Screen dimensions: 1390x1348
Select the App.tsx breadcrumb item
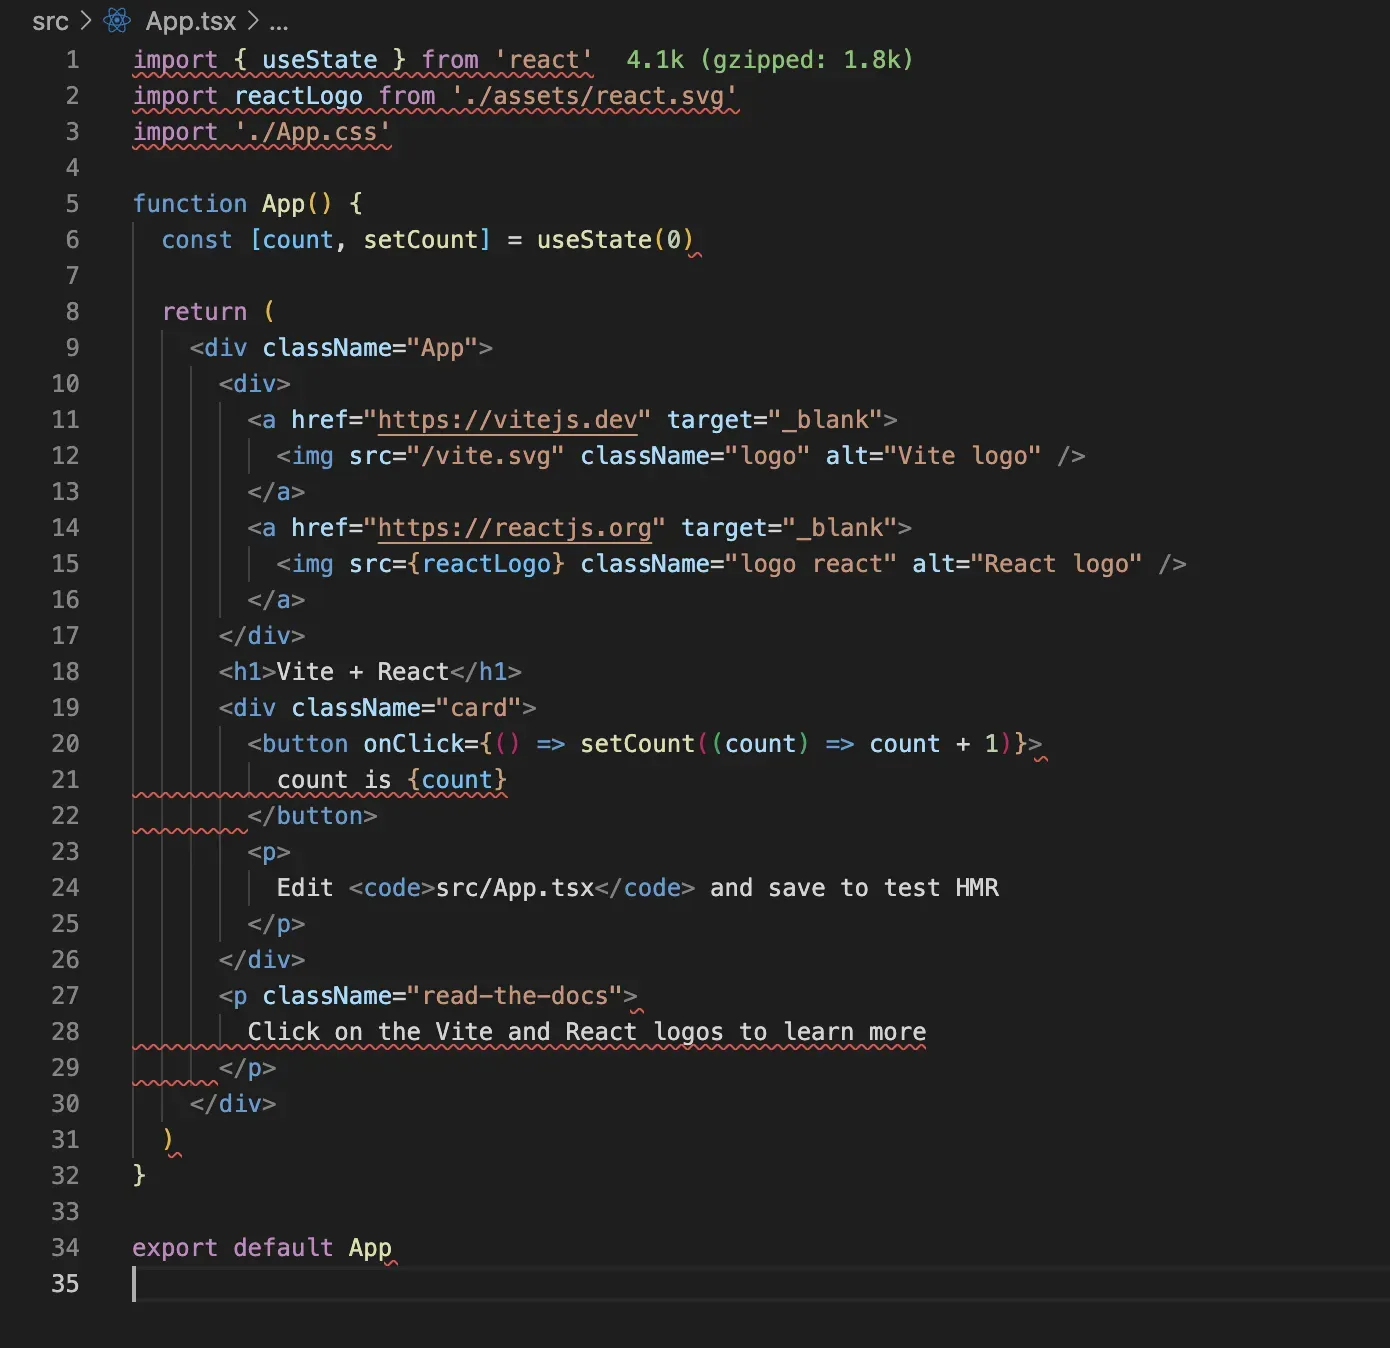(x=191, y=21)
